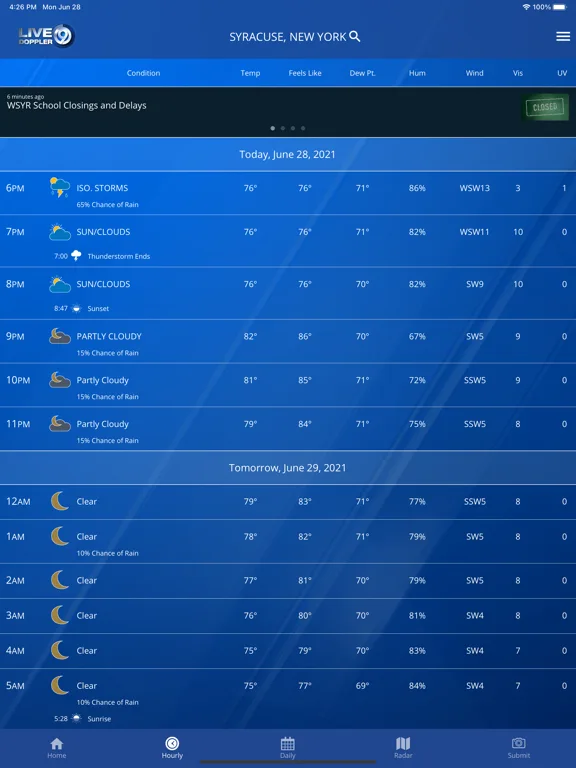This screenshot has height=768, width=576.
Task: Tap the battery indicator in status bar
Action: point(559,7)
